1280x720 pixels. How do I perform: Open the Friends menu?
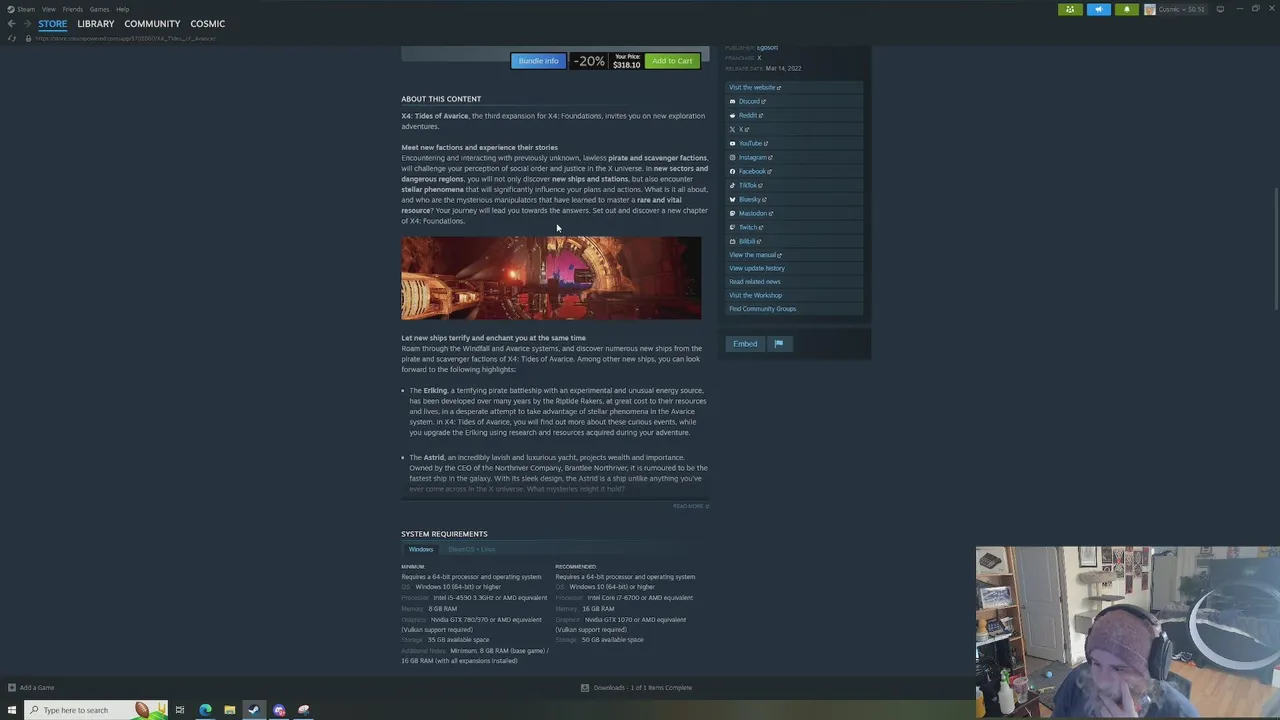[x=73, y=9]
